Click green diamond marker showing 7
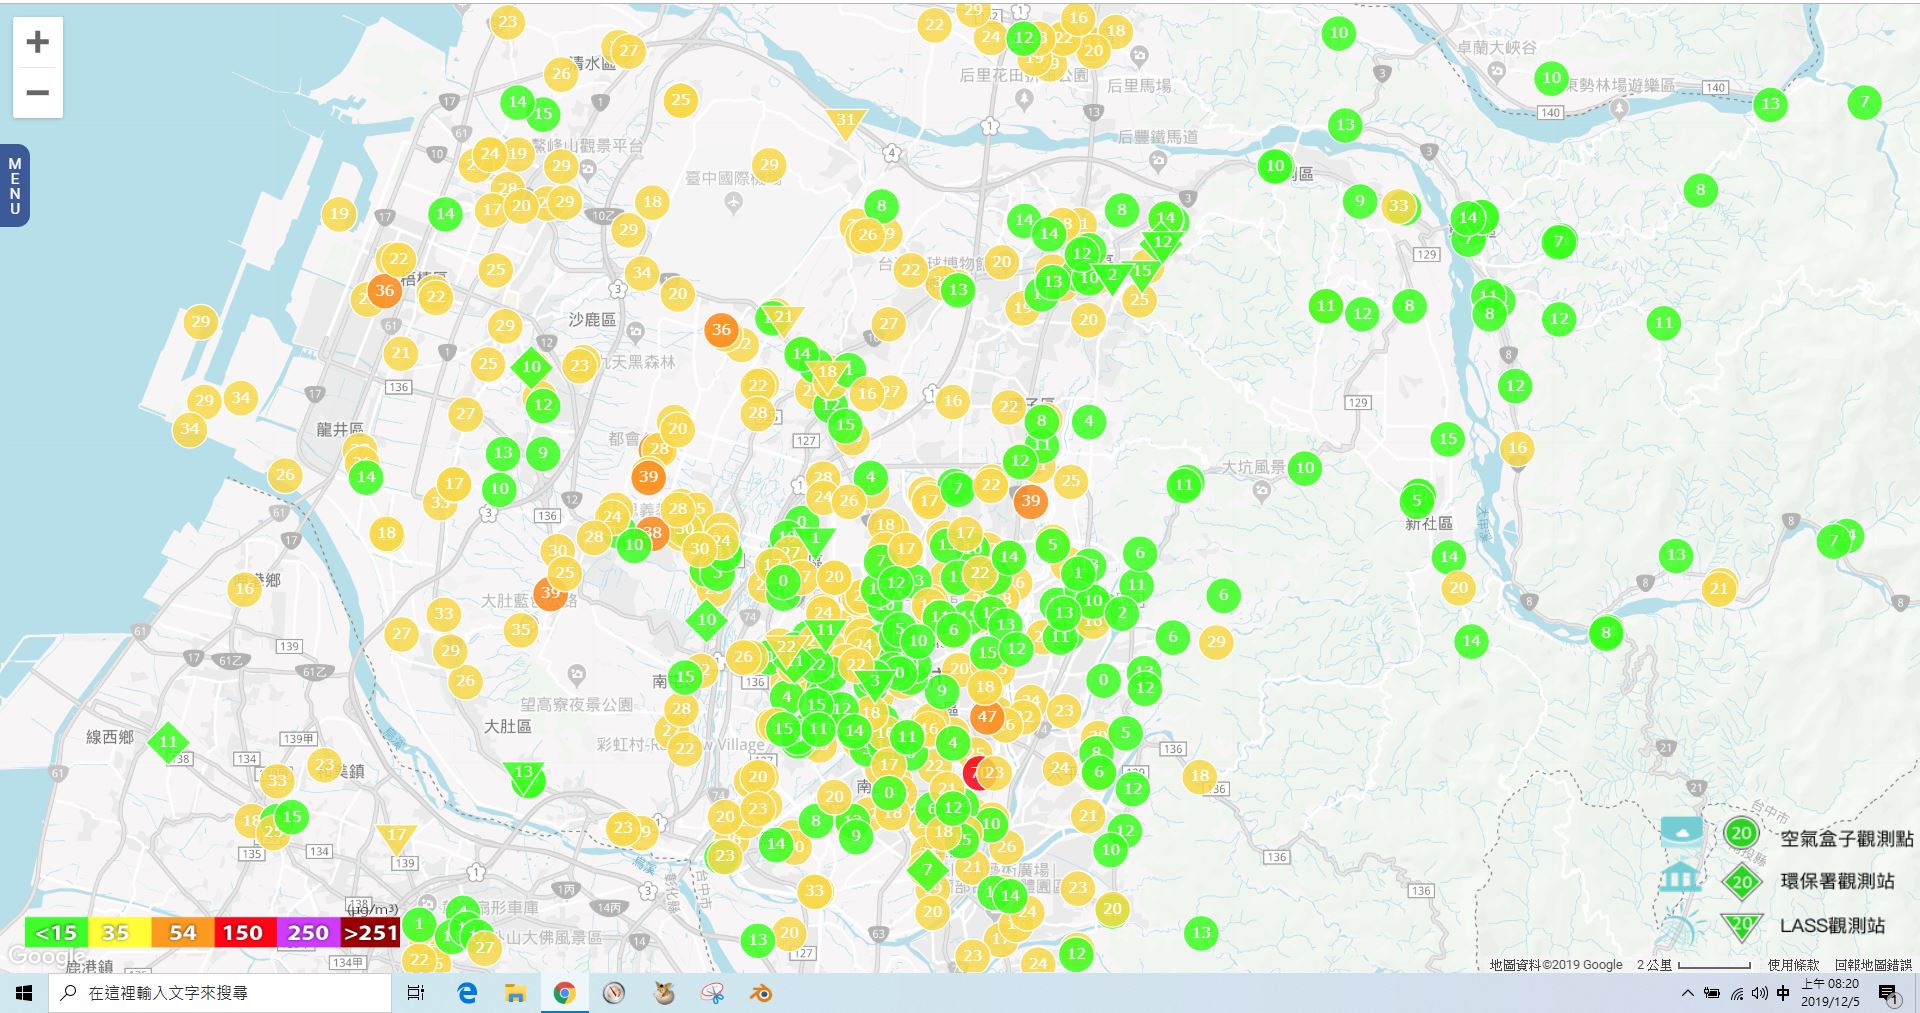 point(927,869)
